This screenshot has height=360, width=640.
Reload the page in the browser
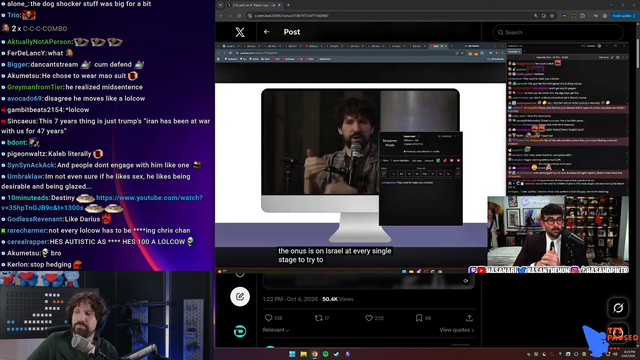[x=239, y=16]
